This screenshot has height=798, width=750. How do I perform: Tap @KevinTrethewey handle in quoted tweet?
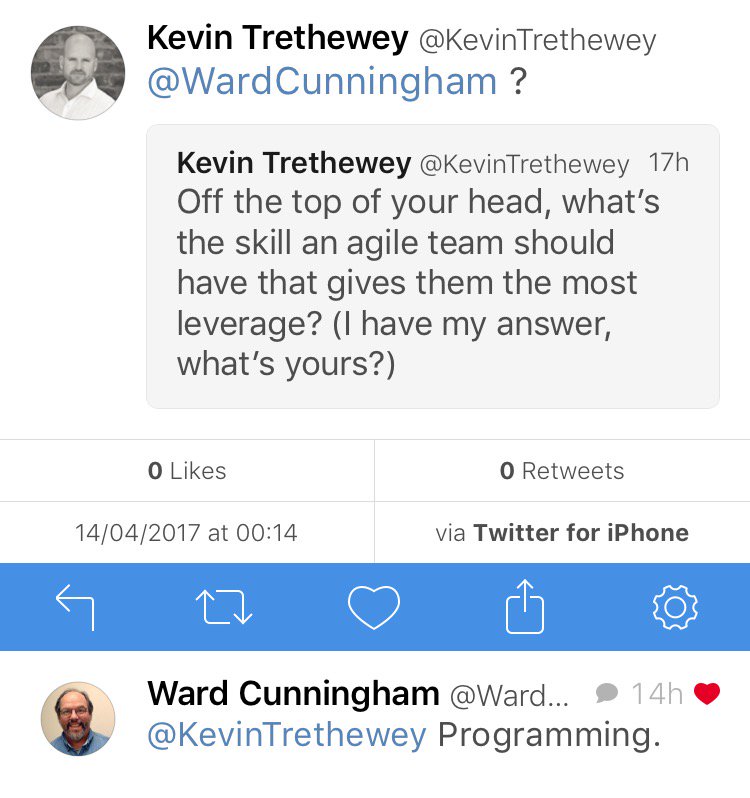(x=525, y=164)
